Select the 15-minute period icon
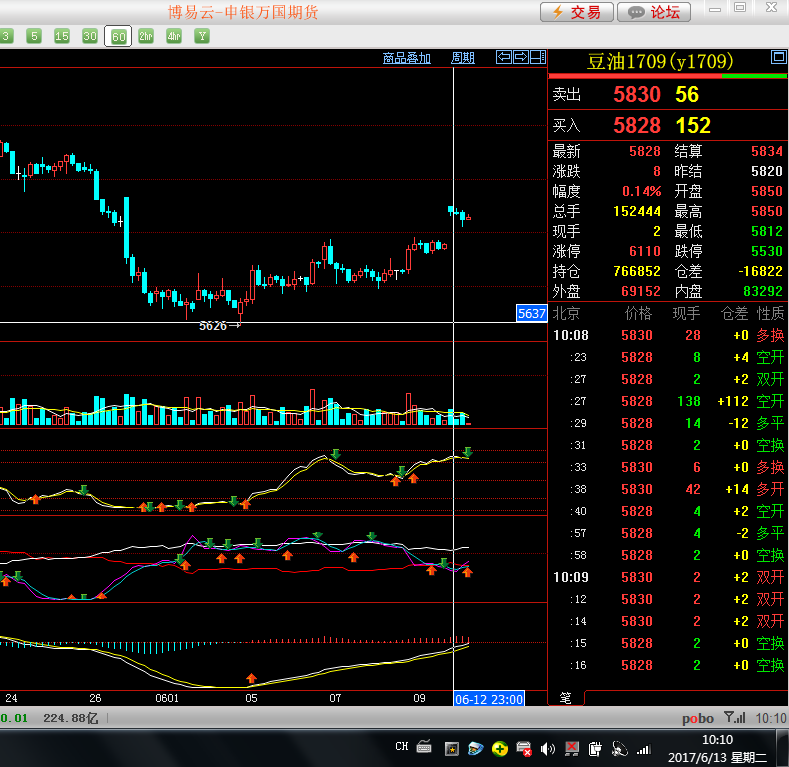The width and height of the screenshot is (789, 767). (62, 36)
